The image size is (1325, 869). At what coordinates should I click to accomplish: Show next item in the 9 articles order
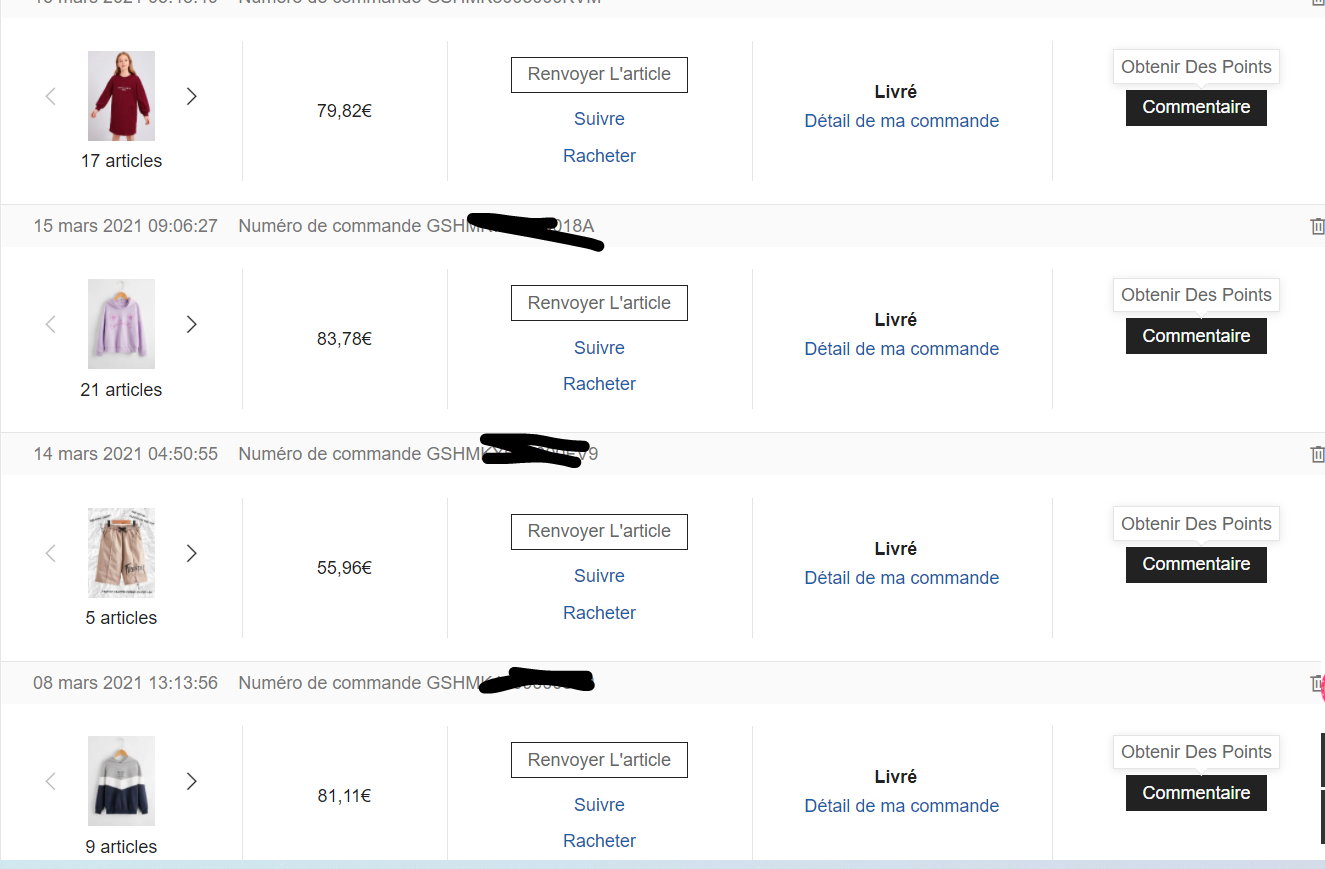(x=192, y=781)
